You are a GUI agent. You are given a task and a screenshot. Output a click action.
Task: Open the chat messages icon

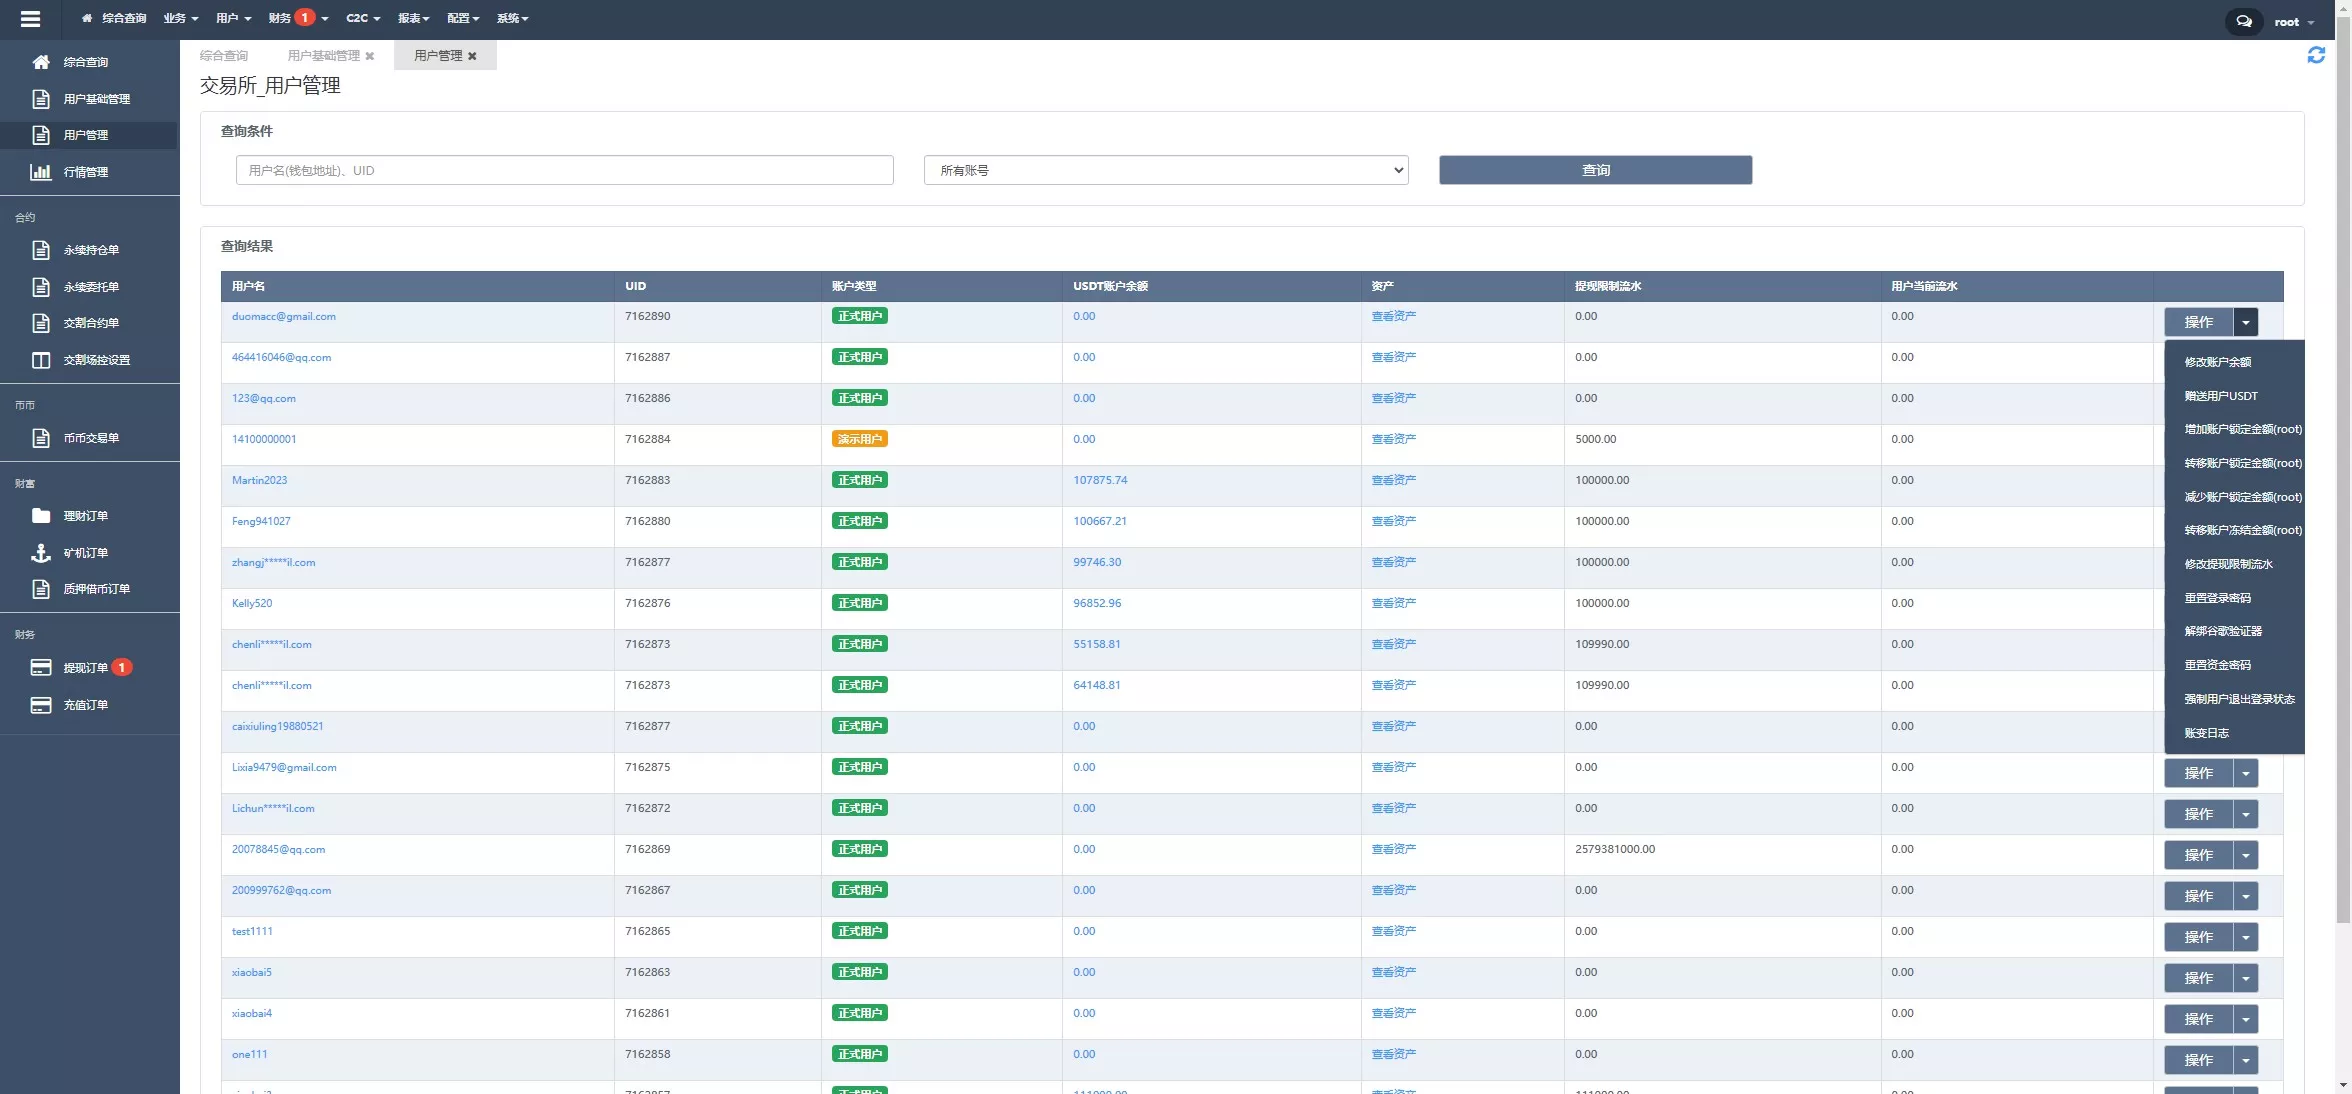click(x=2244, y=21)
